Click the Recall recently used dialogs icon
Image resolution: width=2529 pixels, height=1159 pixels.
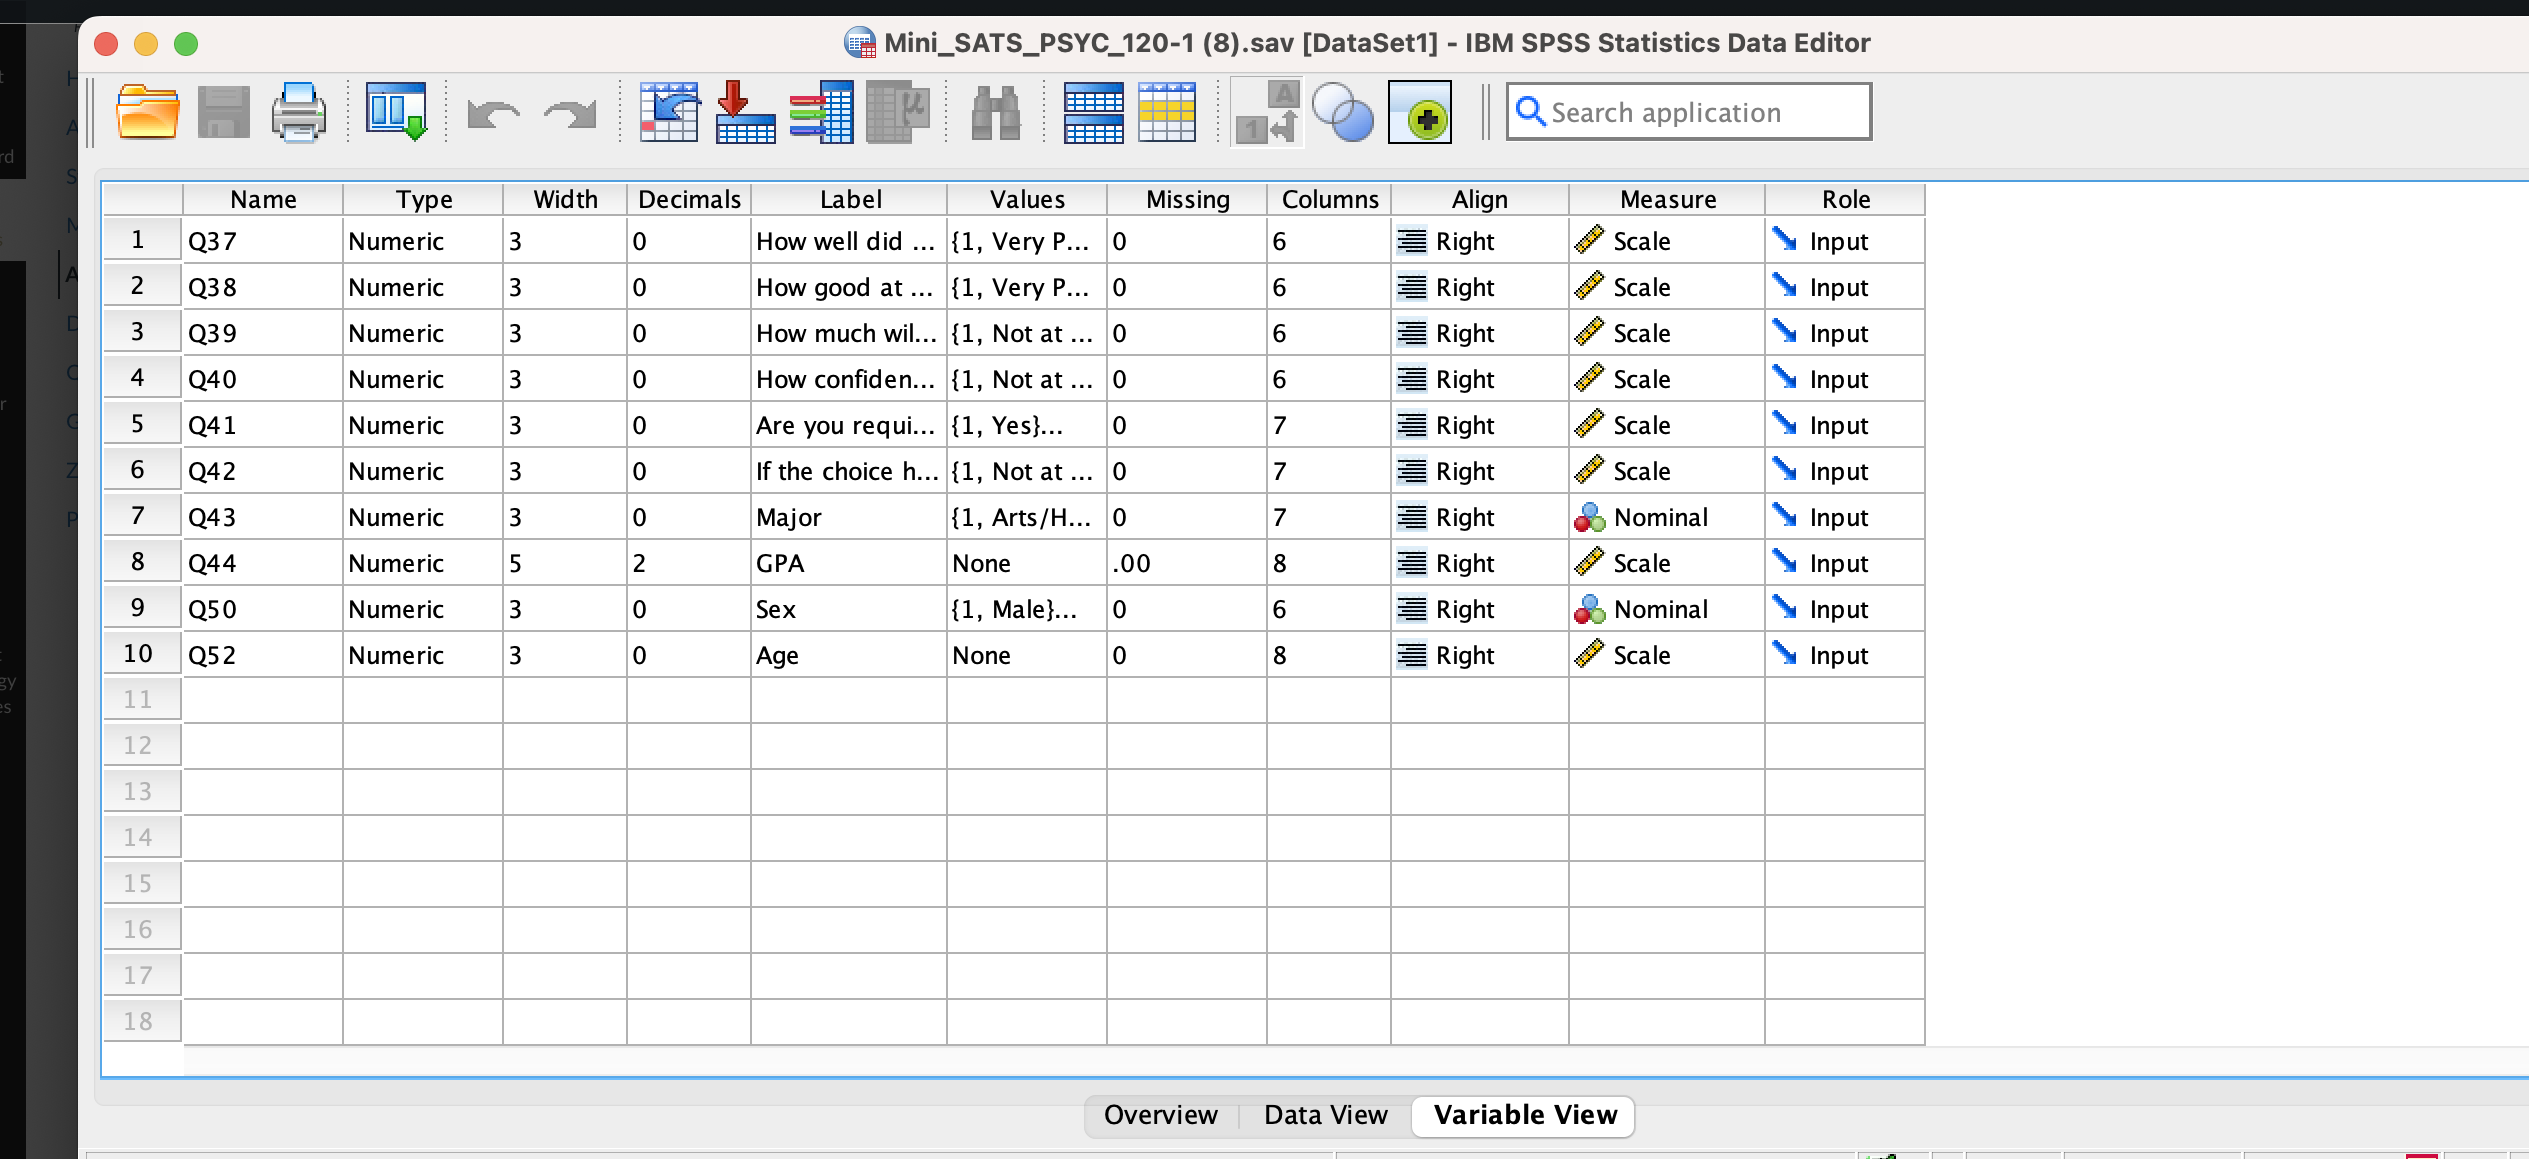point(396,112)
